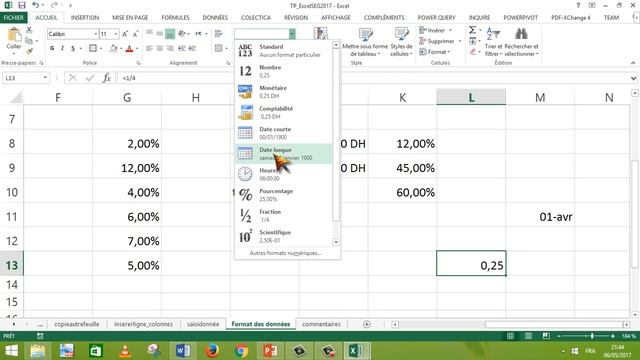640x360 pixels.
Task: Toggle italic I formatting
Action: pos(62,48)
